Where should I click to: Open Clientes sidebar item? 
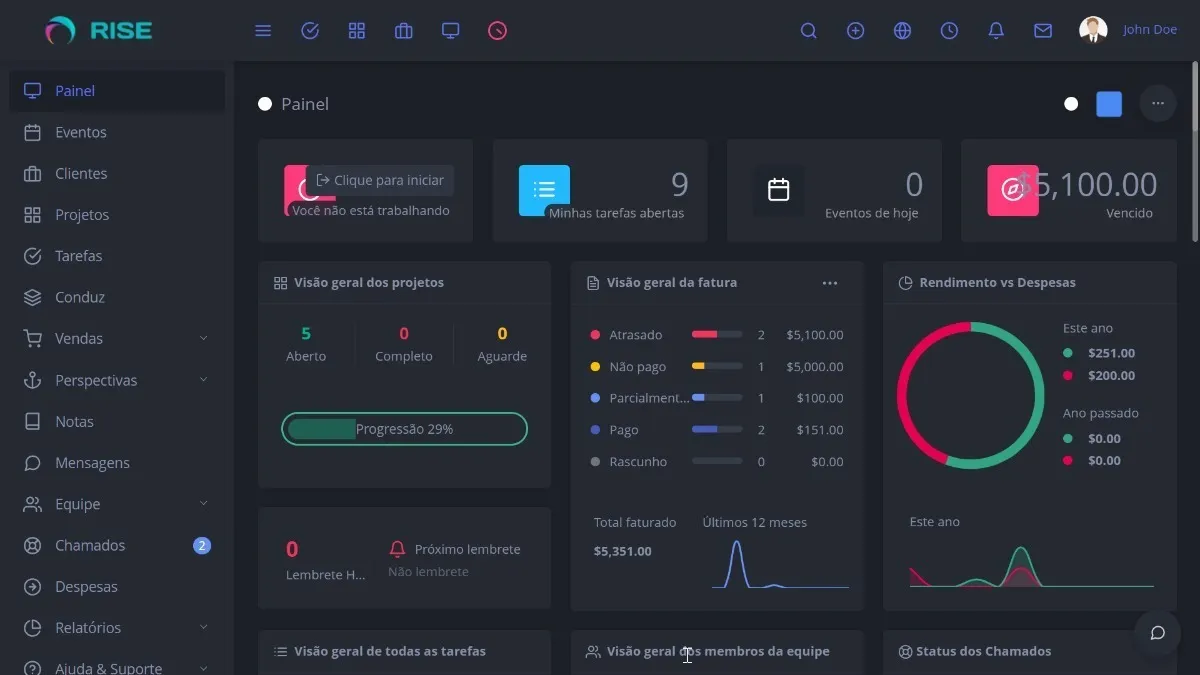coord(117,174)
